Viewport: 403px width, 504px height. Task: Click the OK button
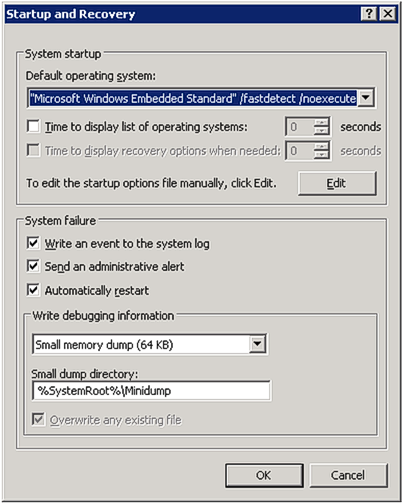pos(264,475)
